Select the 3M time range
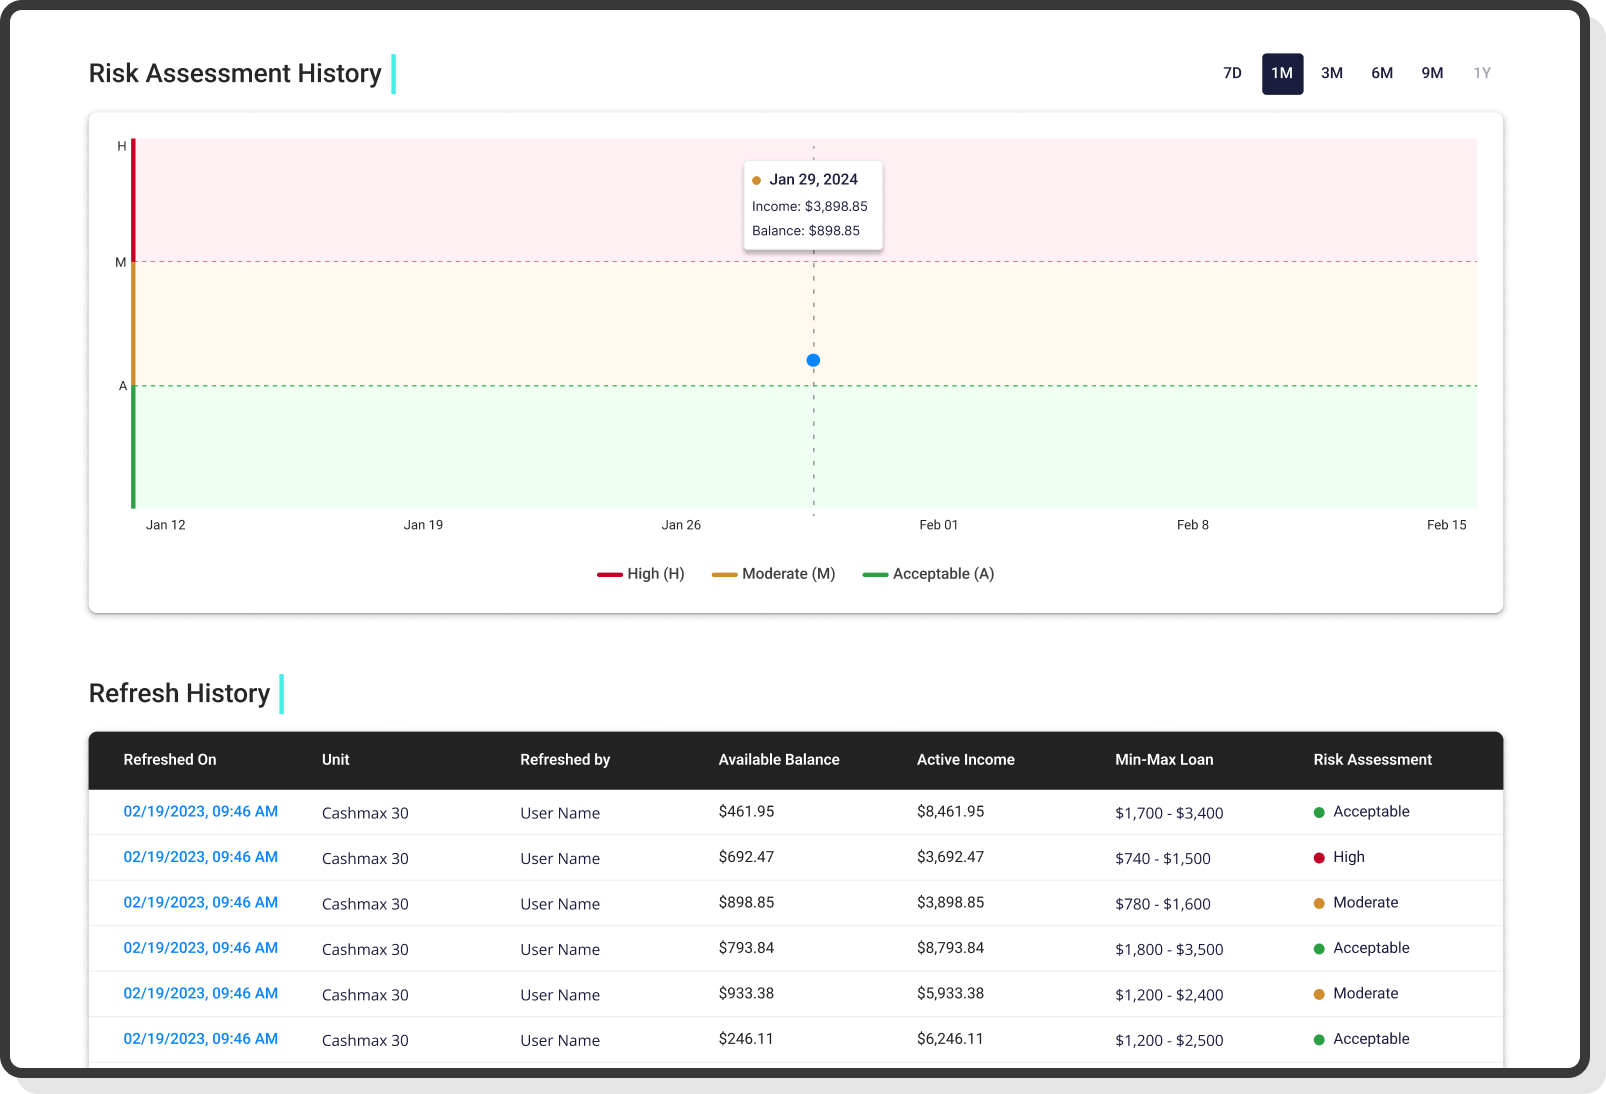 (x=1332, y=73)
